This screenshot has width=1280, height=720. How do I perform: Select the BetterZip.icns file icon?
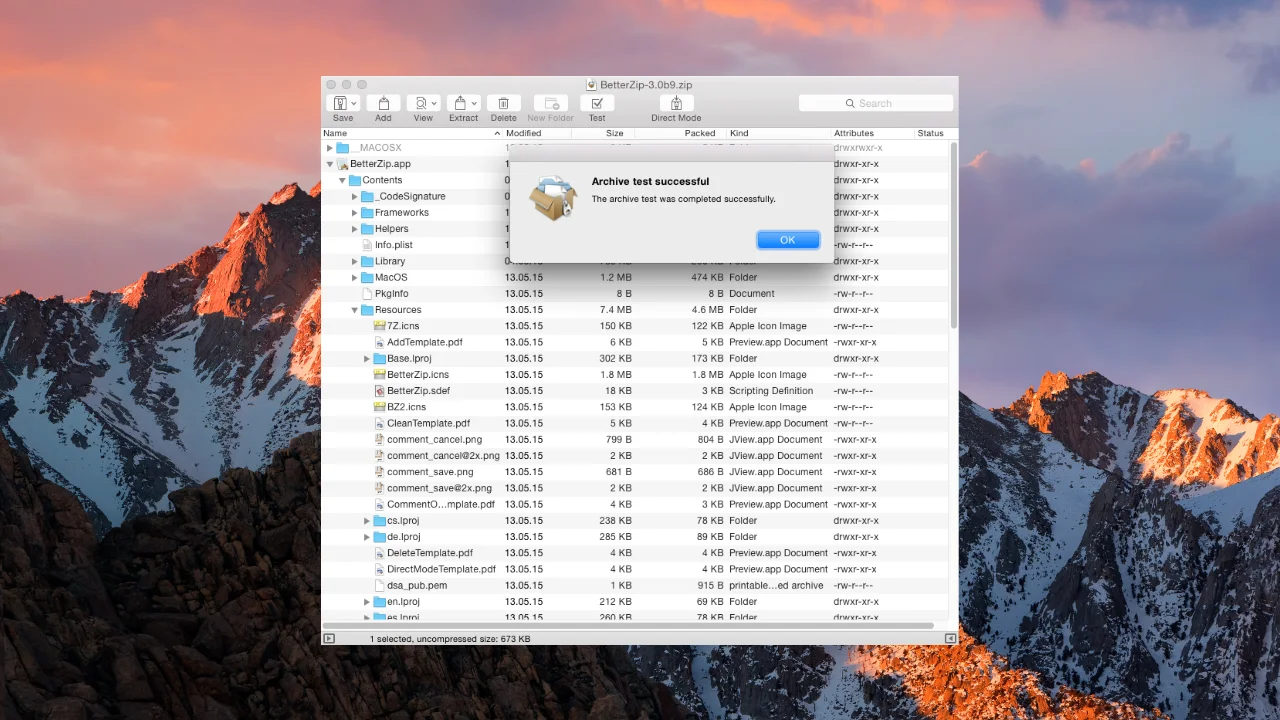coord(379,375)
